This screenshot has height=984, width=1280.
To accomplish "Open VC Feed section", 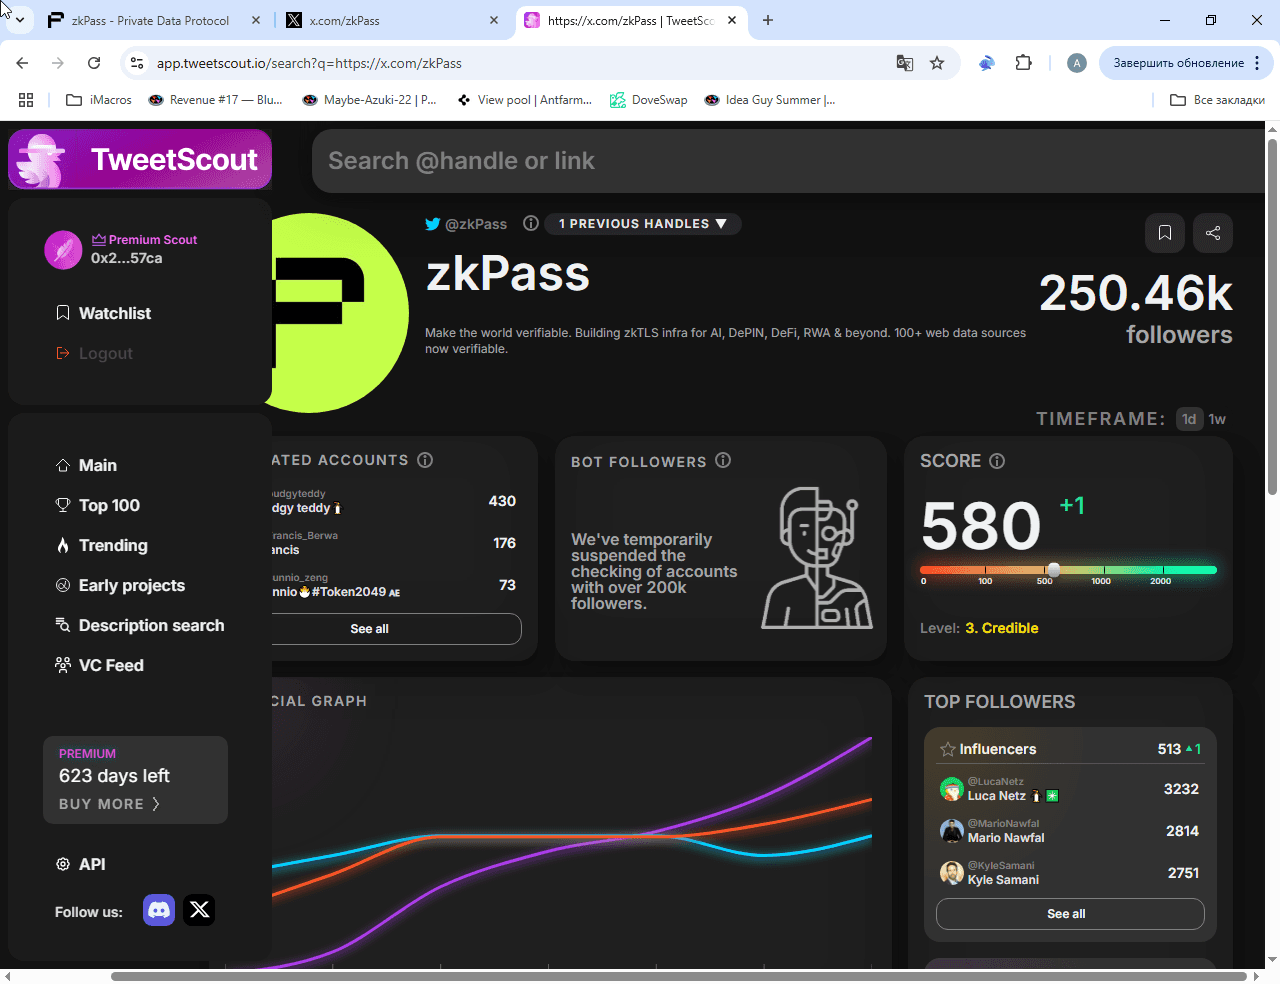I will pos(100,665).
